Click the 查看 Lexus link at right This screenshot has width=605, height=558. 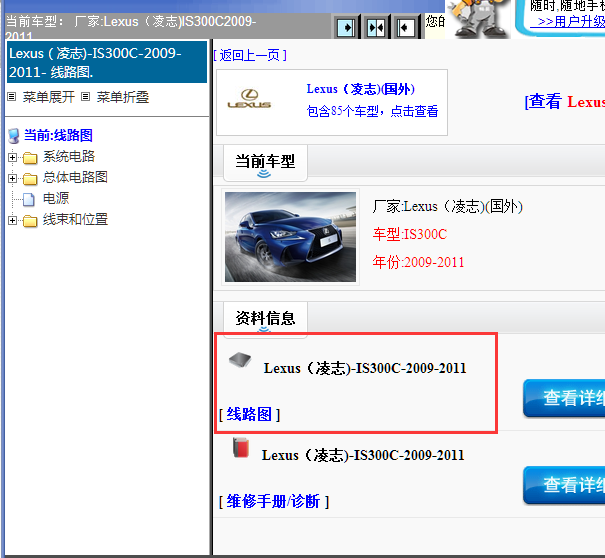[564, 102]
